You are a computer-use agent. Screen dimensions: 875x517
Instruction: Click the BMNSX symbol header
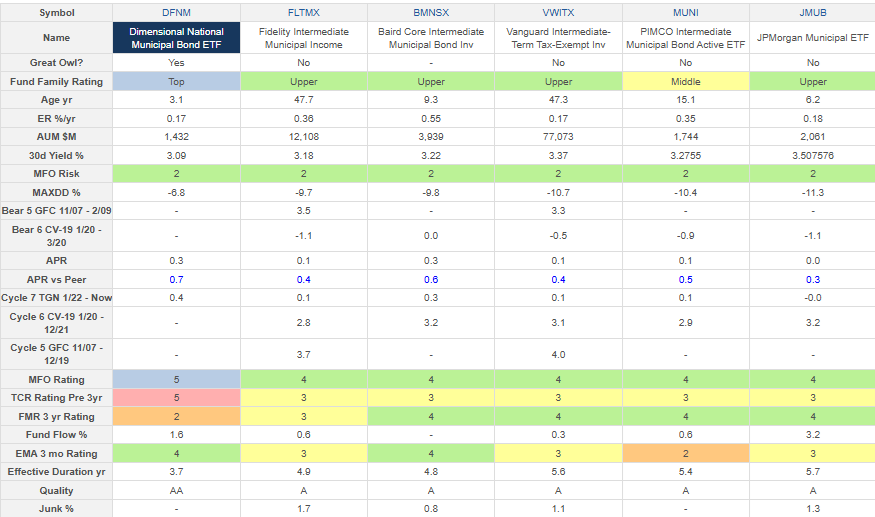[430, 12]
